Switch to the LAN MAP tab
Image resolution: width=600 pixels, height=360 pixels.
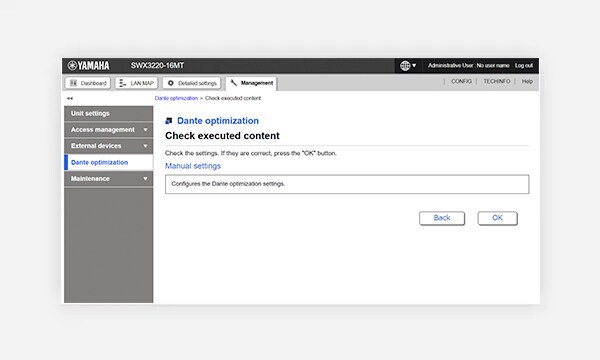(136, 83)
